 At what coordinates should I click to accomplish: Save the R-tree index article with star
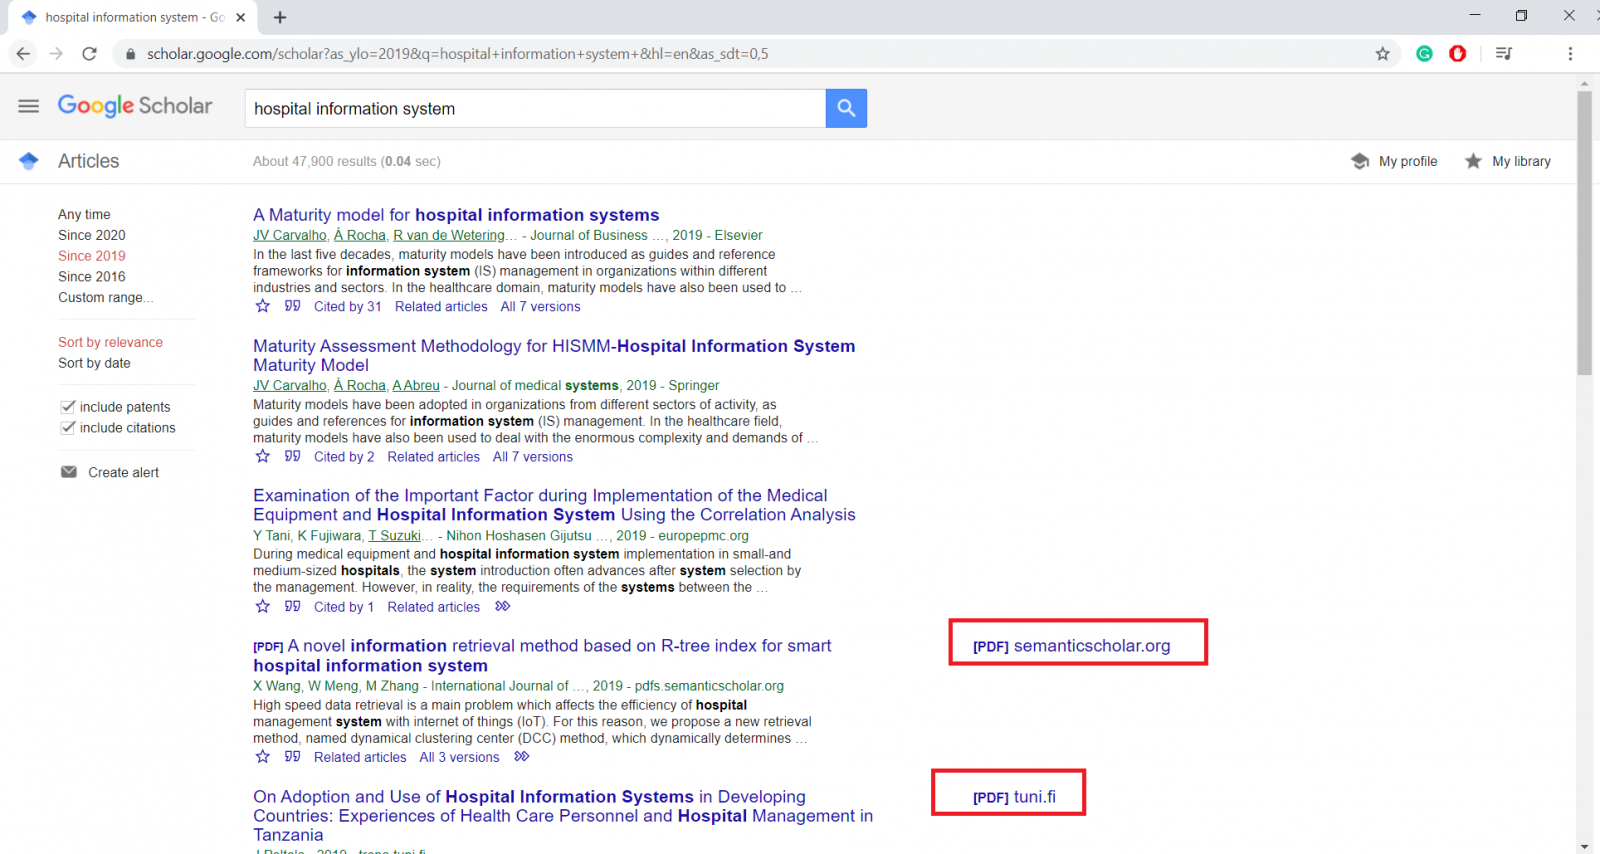point(263,756)
